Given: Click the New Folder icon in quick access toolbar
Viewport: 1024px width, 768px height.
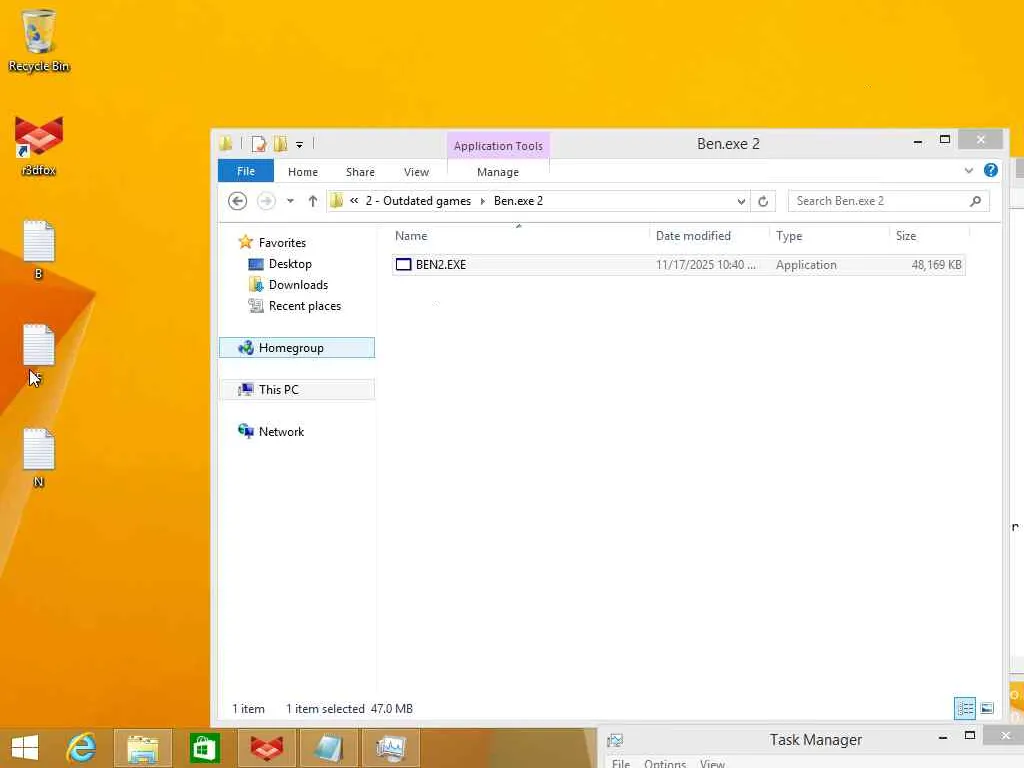Looking at the screenshot, I should (281, 144).
